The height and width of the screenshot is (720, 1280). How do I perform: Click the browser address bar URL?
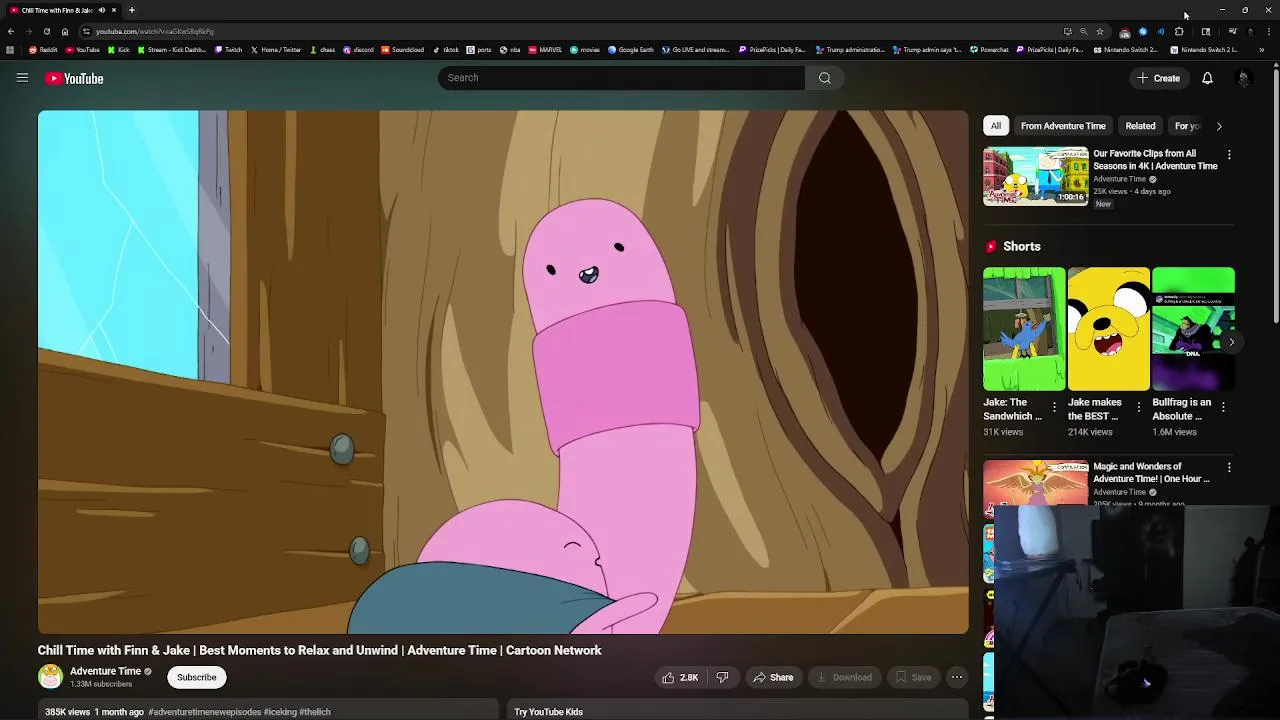tap(155, 31)
